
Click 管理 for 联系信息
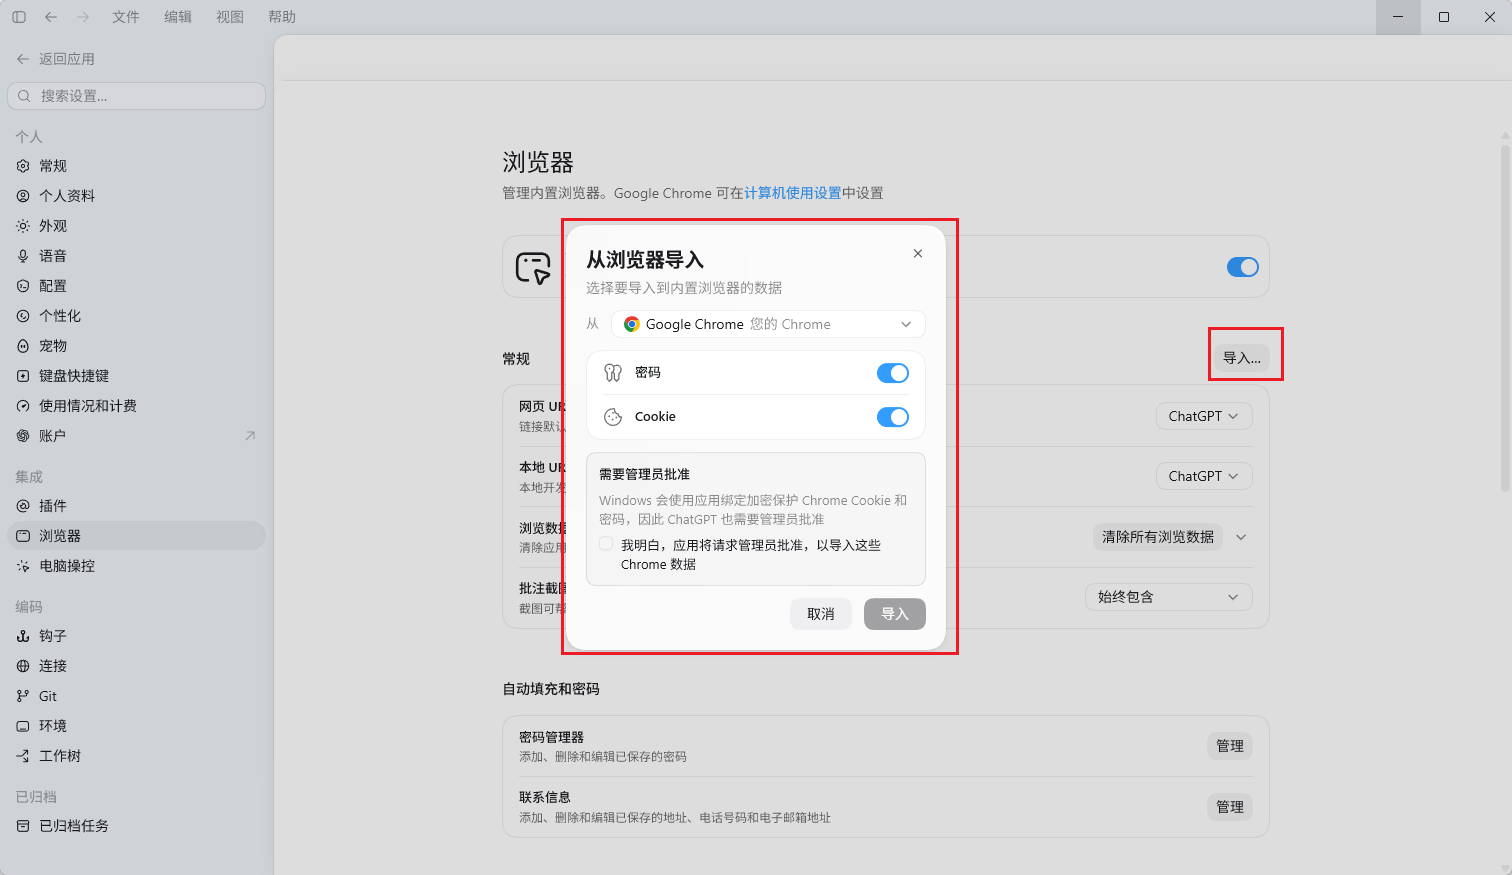pyautogui.click(x=1230, y=807)
